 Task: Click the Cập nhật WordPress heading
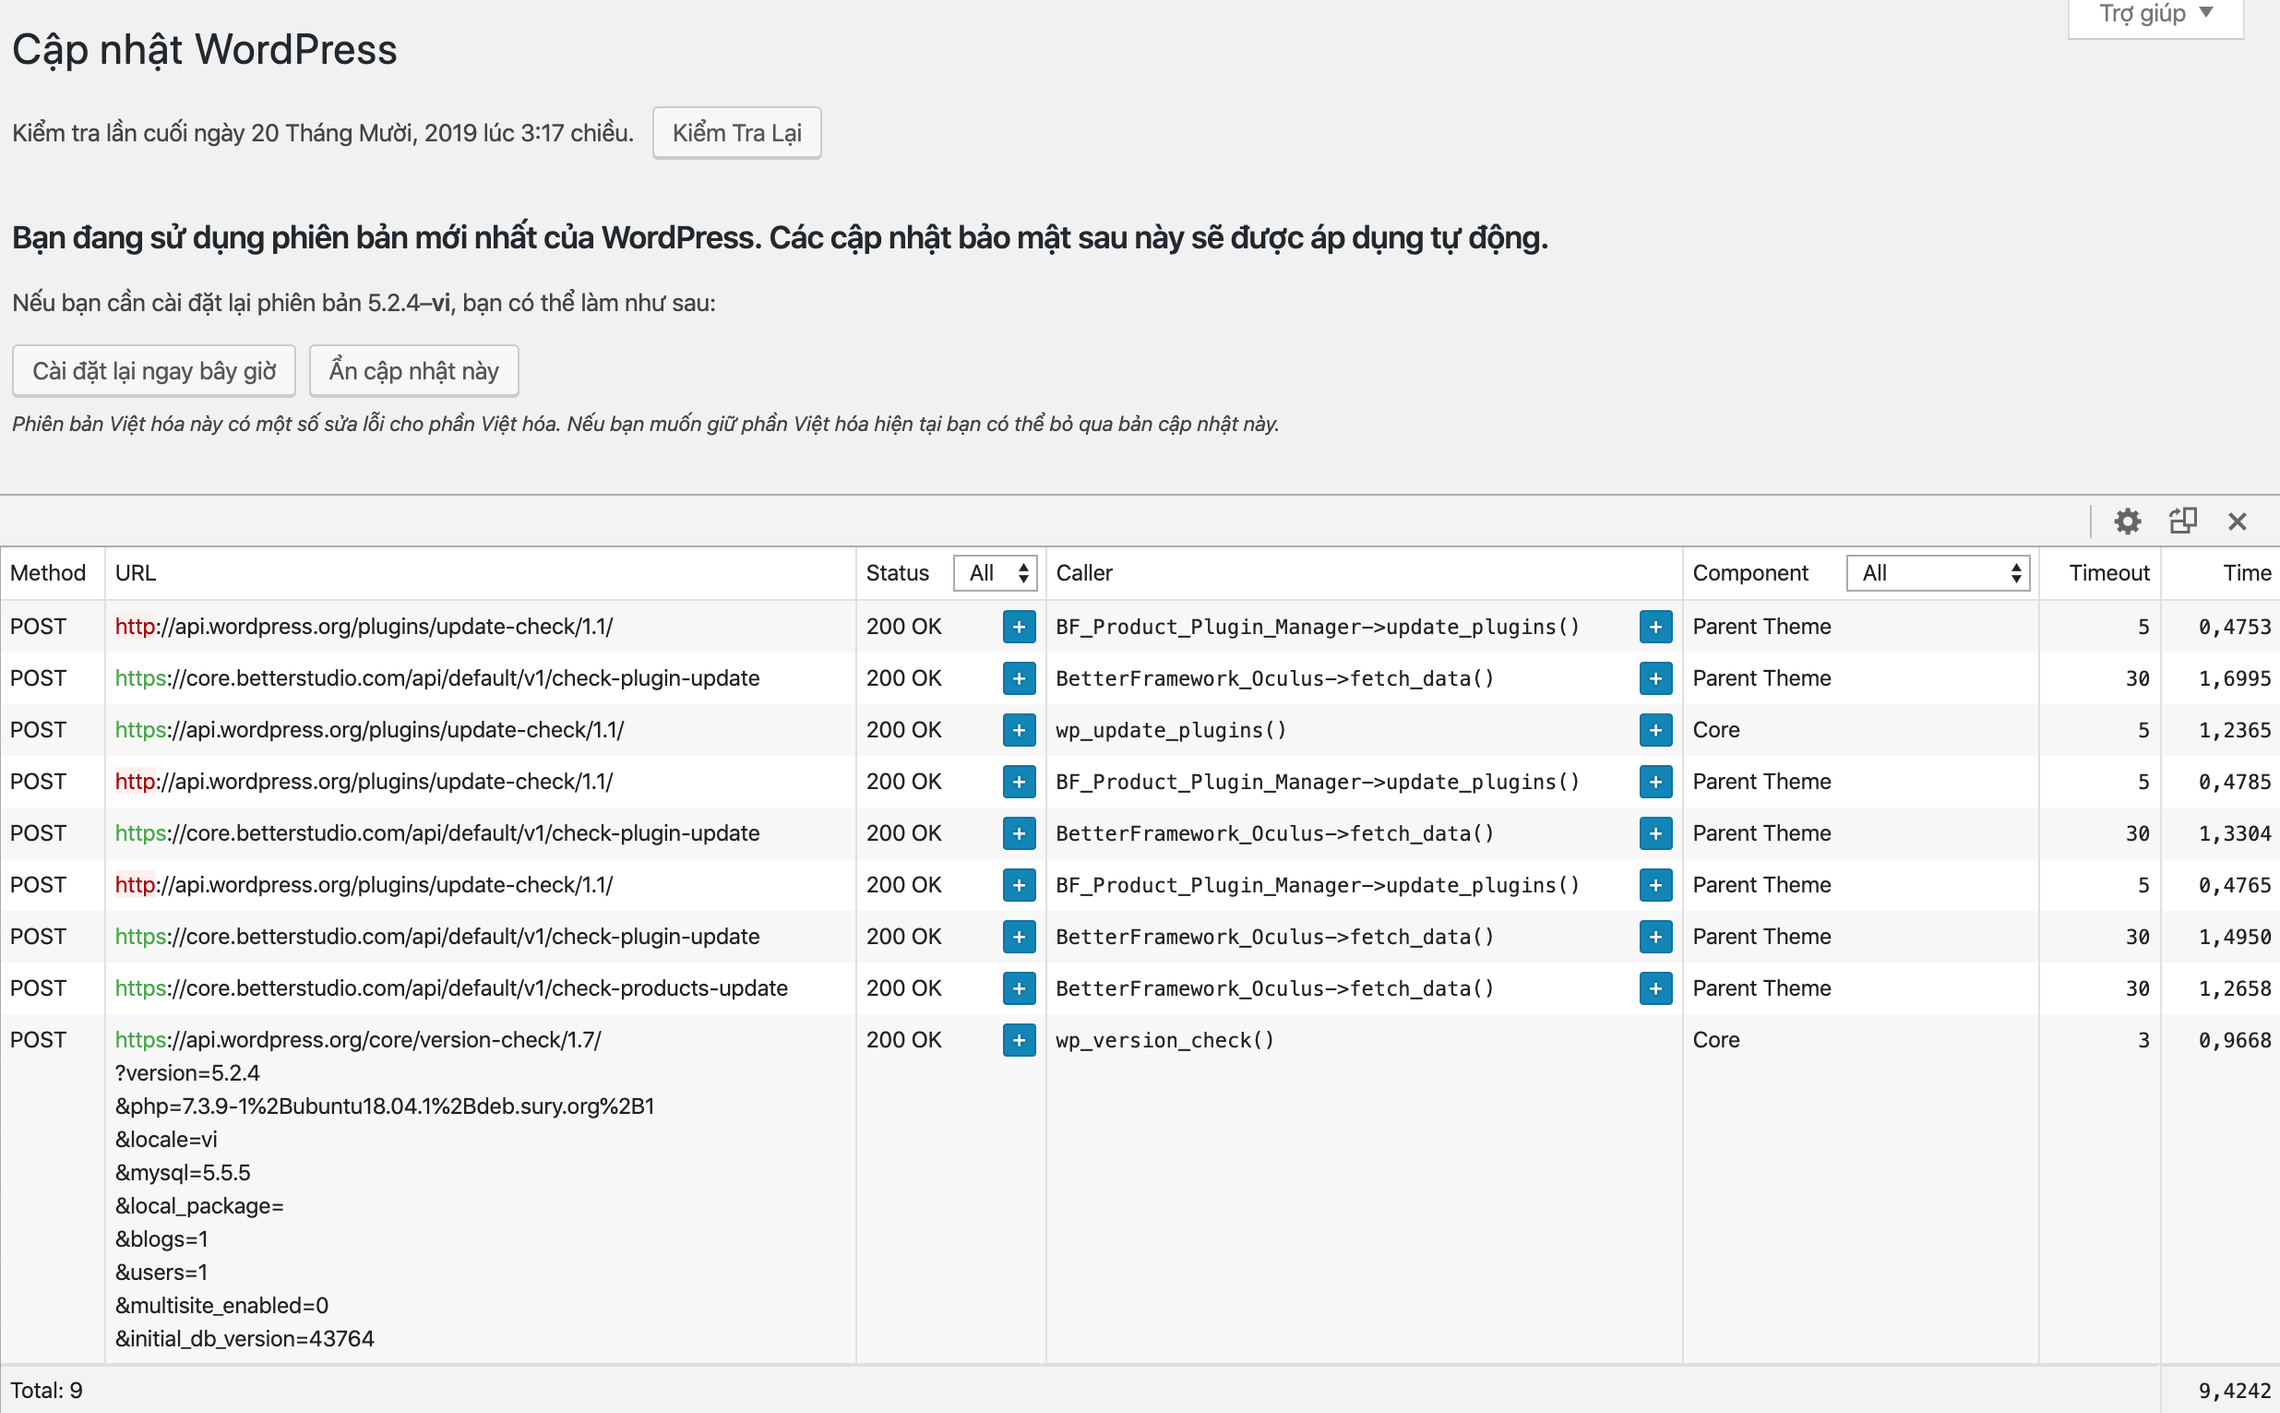[x=205, y=49]
